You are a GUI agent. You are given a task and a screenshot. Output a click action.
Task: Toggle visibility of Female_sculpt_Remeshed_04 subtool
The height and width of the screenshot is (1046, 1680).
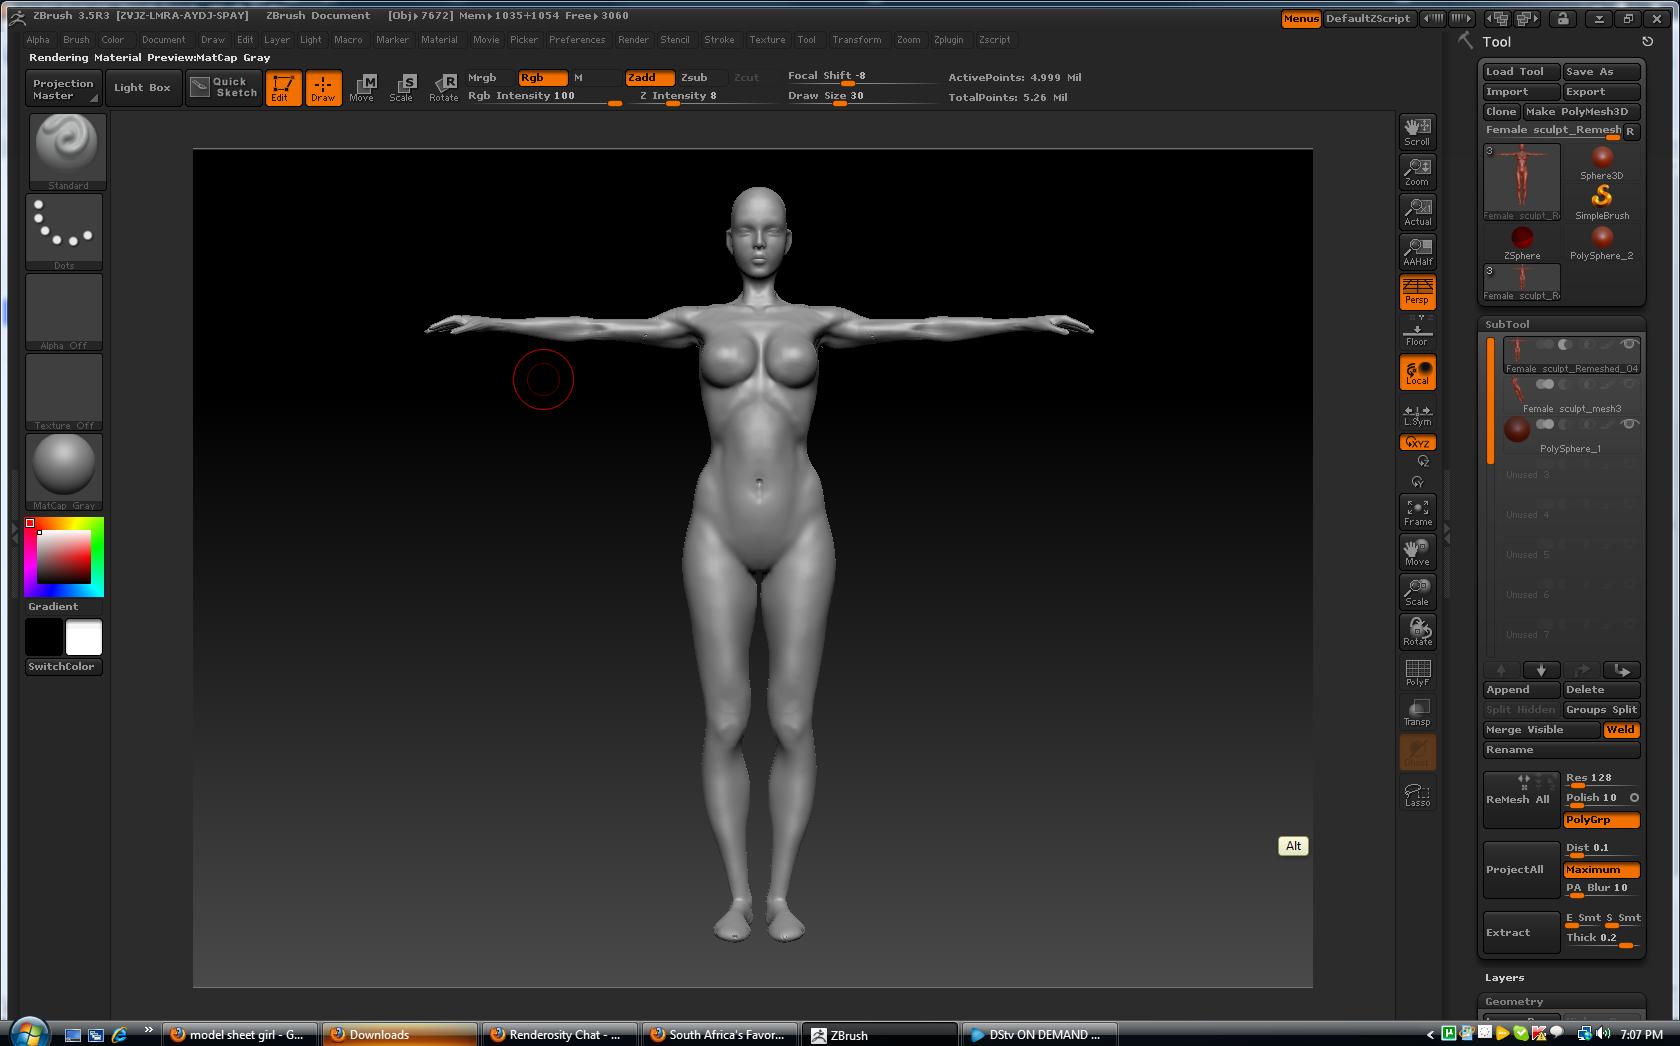pyautogui.click(x=1629, y=344)
